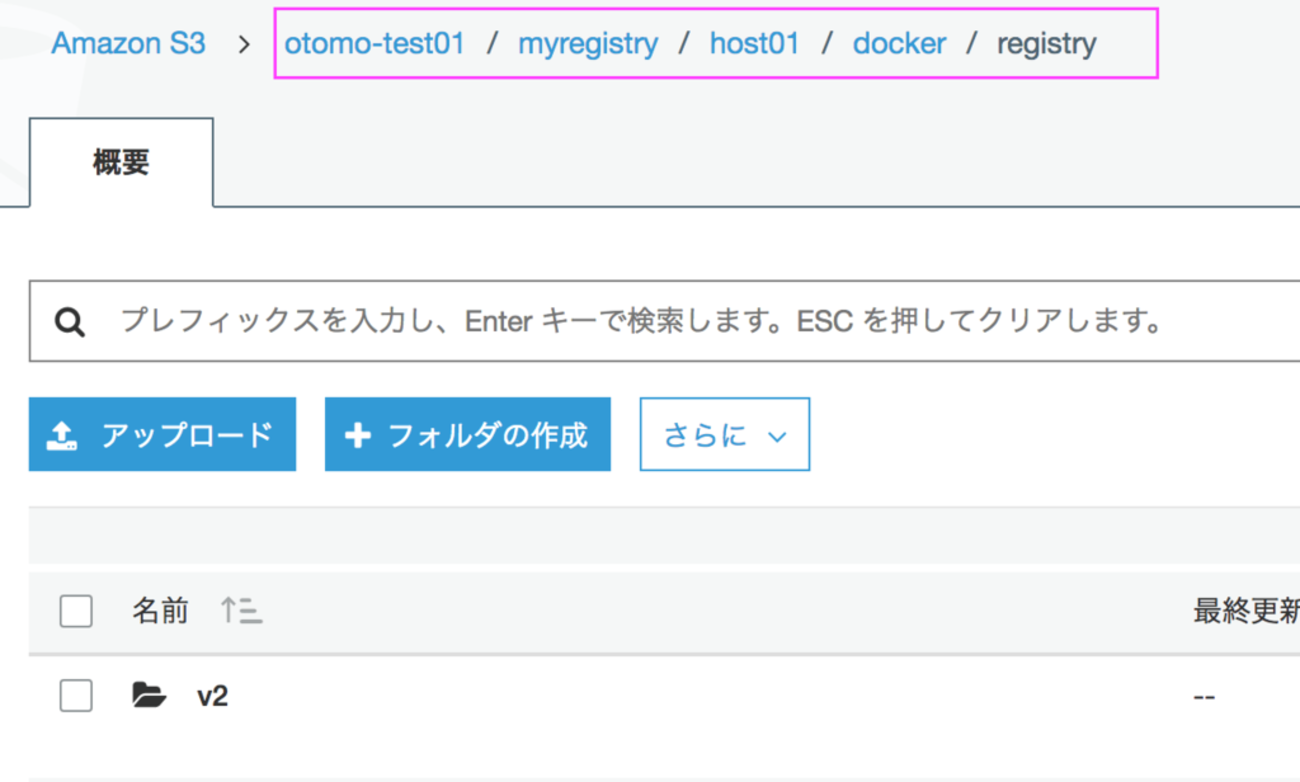Viewport: 1300px width, 782px height.
Task: Click the chevron arrow on さらに
Action: click(777, 437)
